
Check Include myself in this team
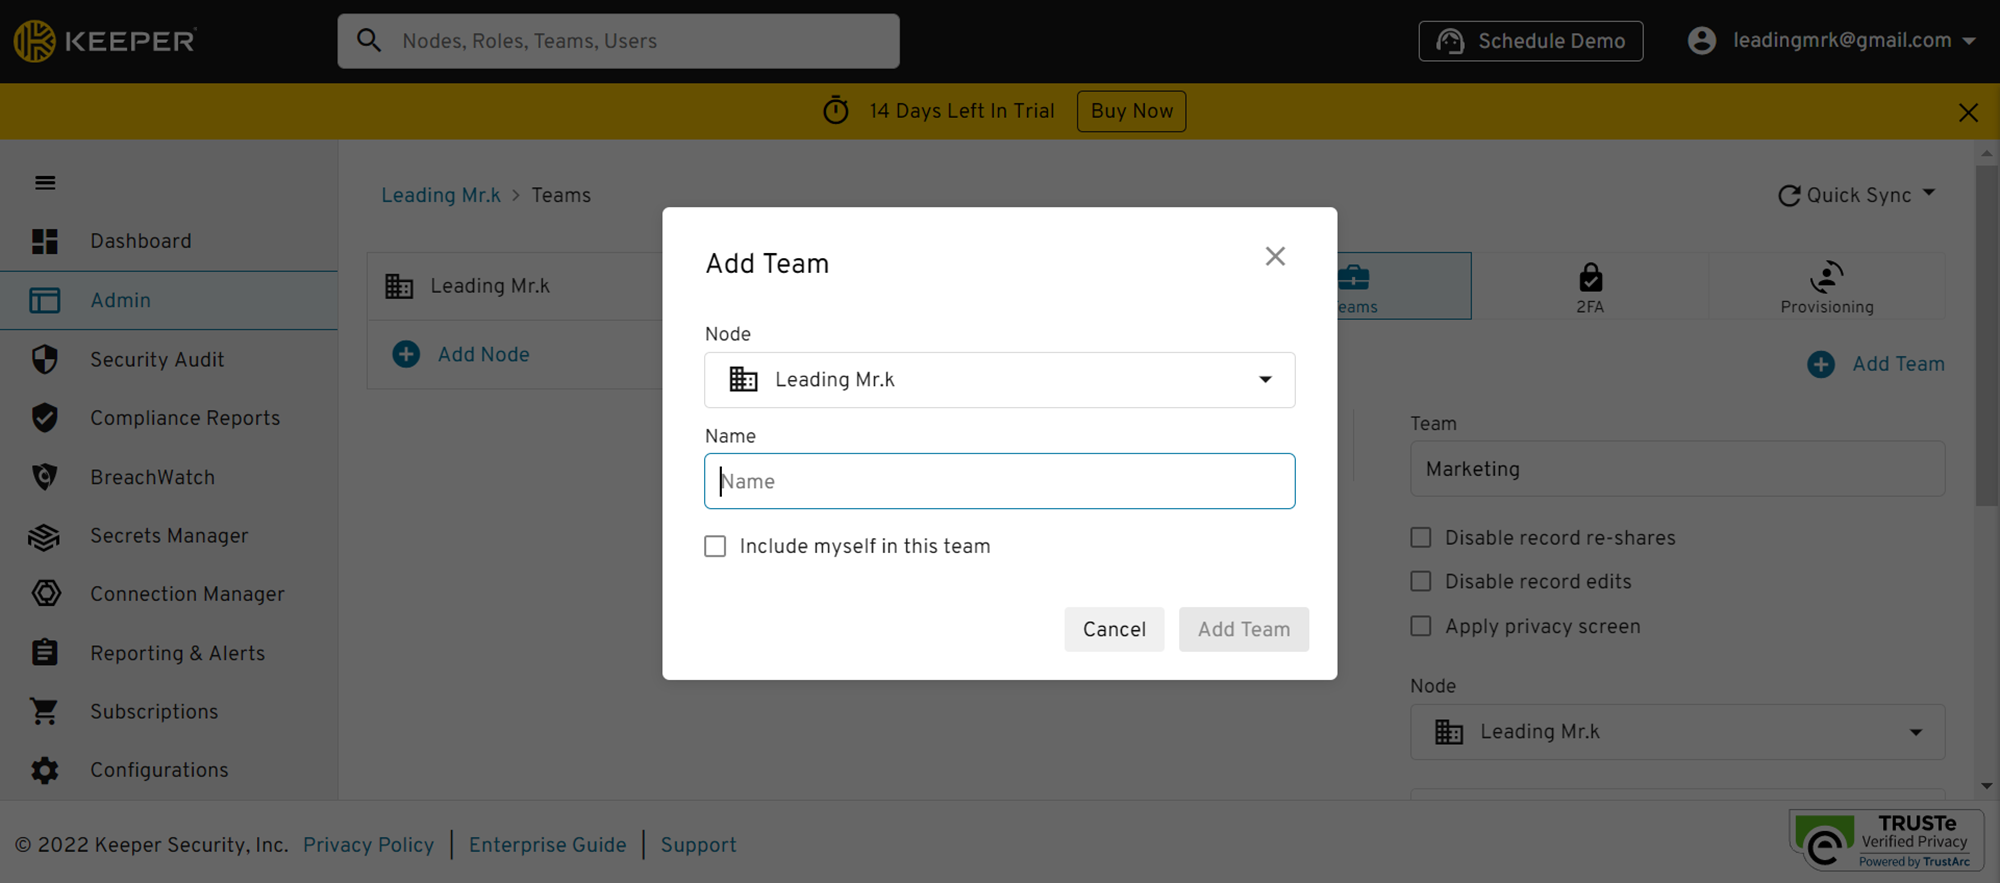pos(715,546)
